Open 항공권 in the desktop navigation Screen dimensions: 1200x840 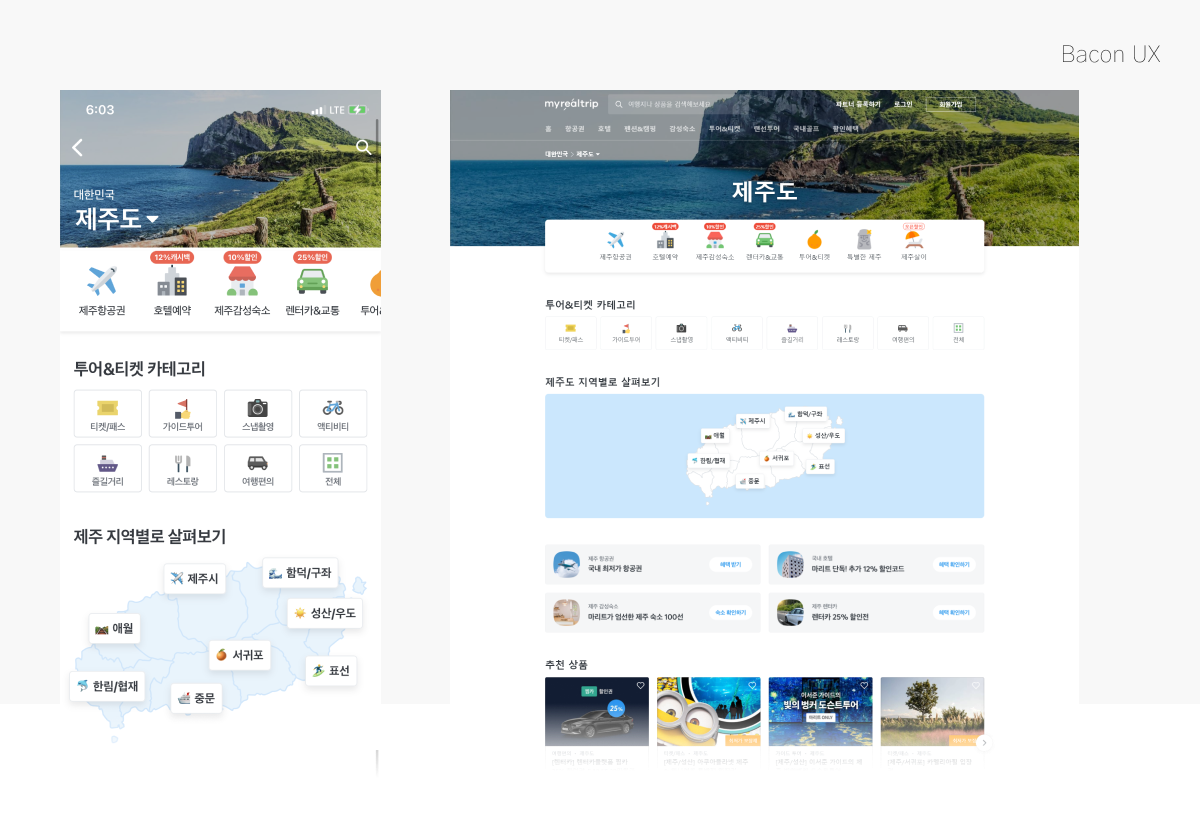[x=574, y=129]
